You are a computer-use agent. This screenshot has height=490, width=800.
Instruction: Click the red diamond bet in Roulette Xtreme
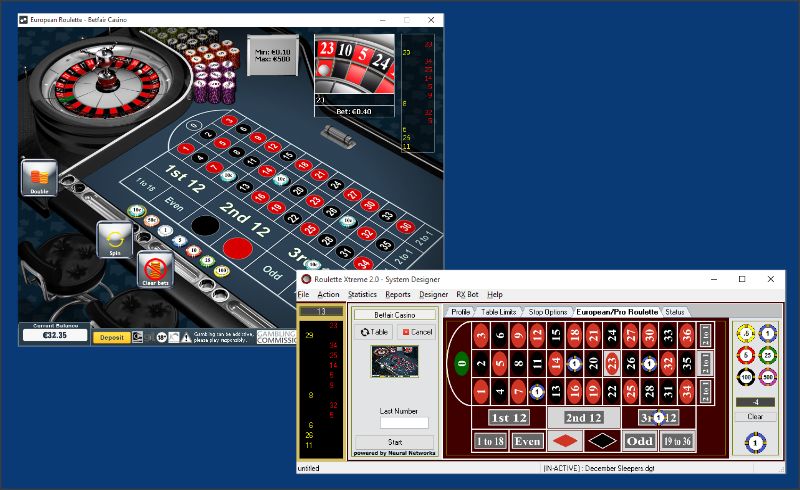coord(565,441)
